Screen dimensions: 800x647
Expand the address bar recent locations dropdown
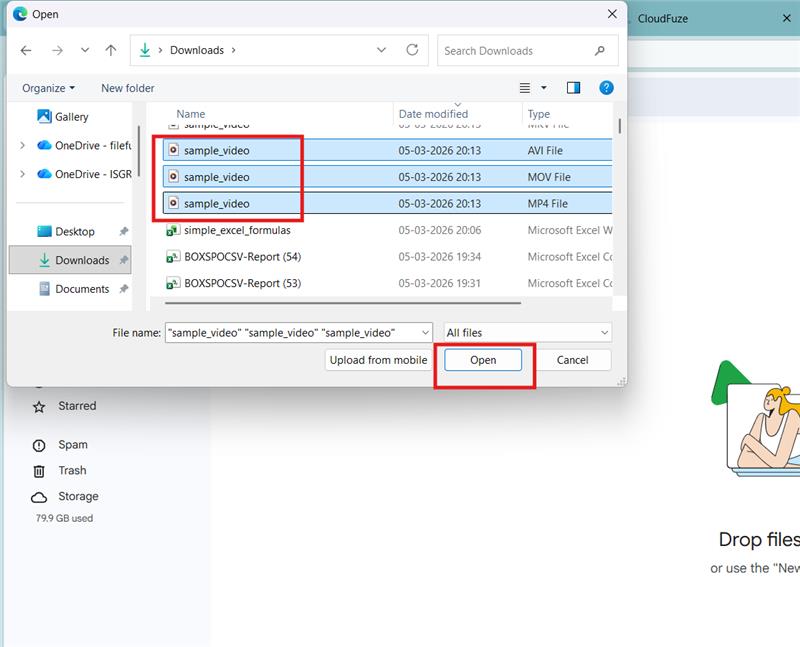[381, 49]
